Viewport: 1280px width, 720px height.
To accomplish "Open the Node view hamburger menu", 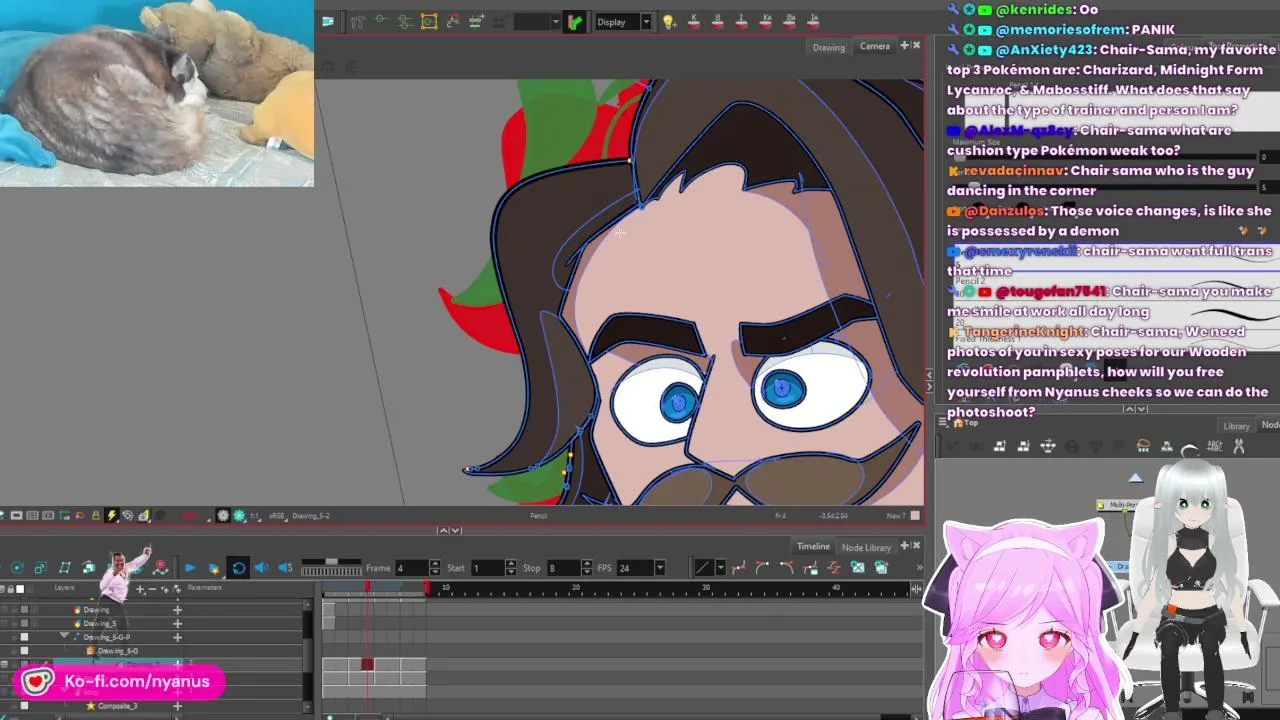I will pyautogui.click(x=943, y=423).
